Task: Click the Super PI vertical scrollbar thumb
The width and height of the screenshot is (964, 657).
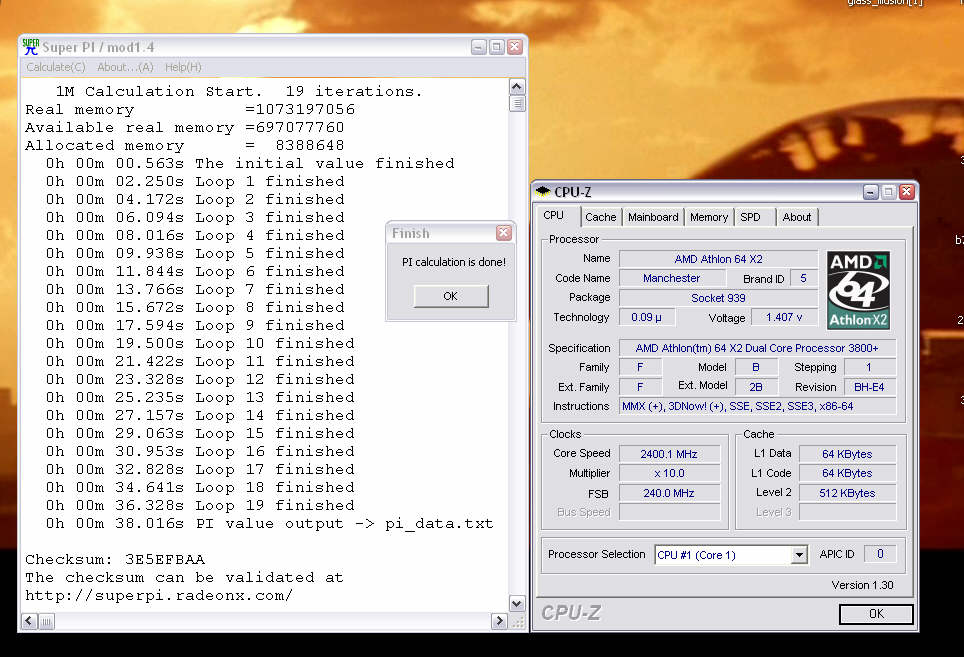Action: click(x=517, y=103)
